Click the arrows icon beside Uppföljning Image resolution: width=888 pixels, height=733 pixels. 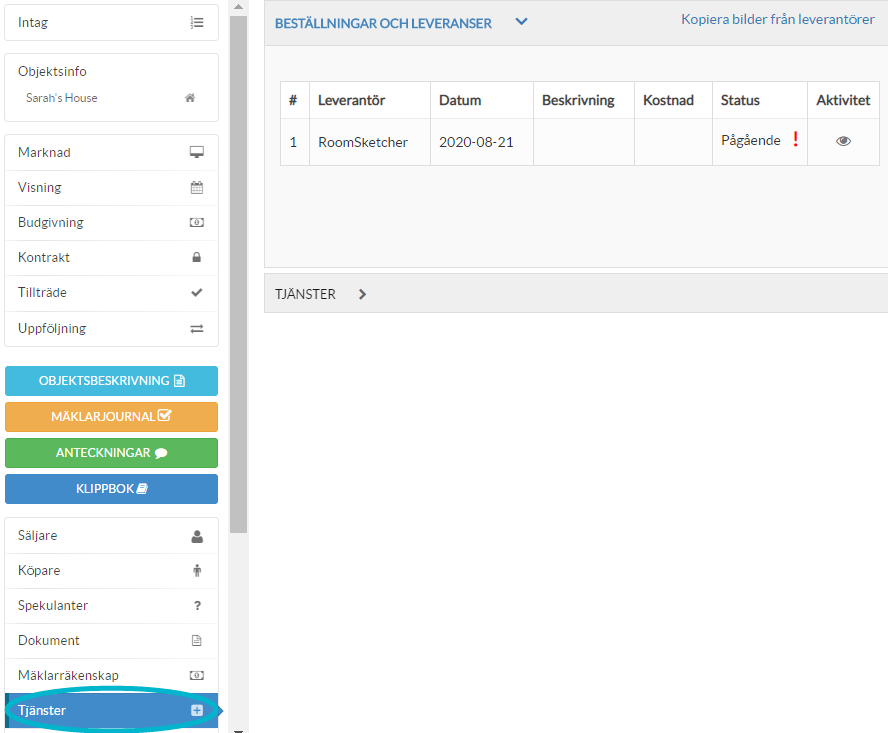196,328
